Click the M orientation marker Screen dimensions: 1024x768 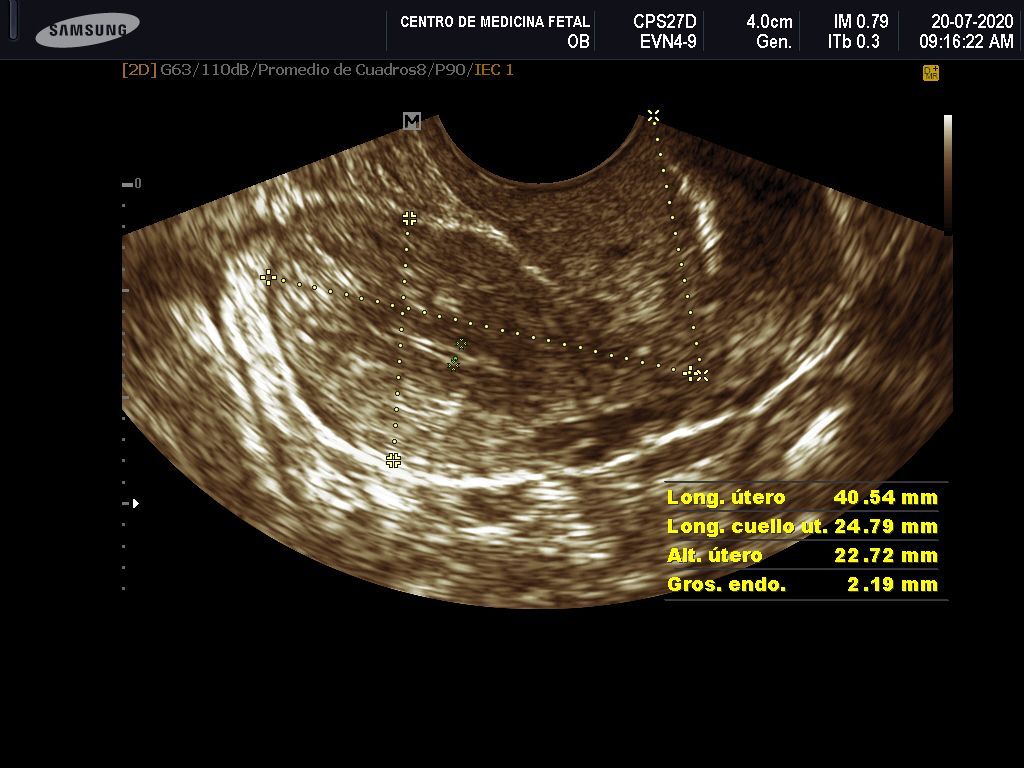411,121
